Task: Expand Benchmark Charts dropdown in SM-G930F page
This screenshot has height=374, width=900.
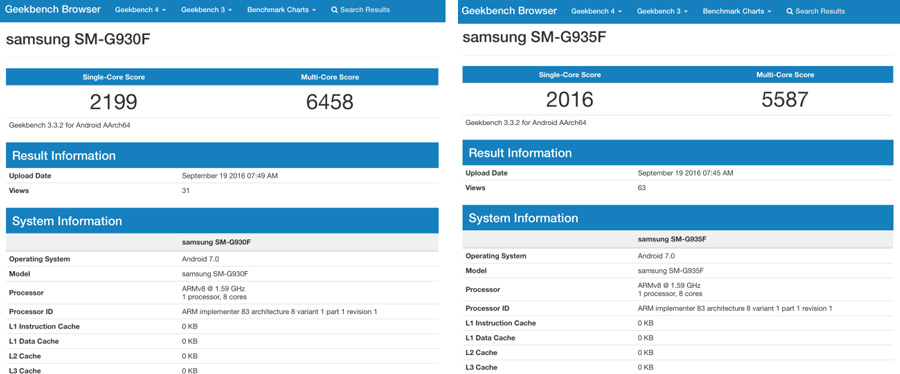Action: click(281, 10)
